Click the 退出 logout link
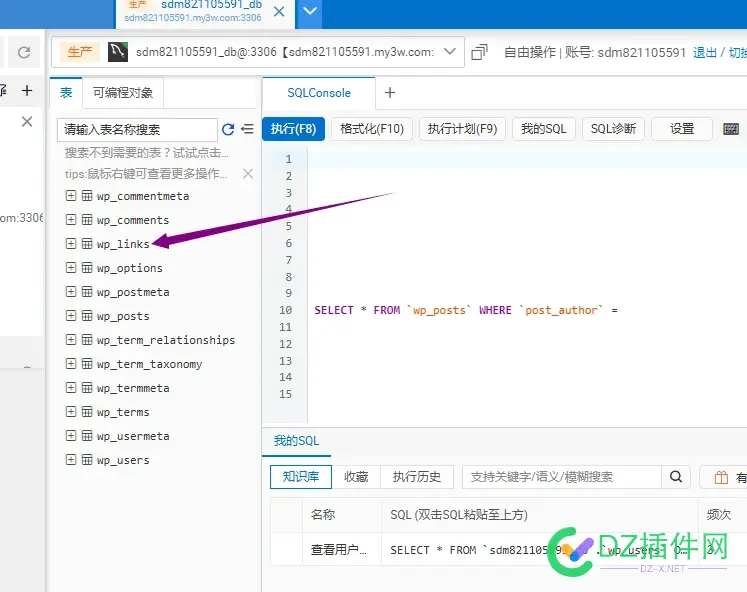This screenshot has height=592, width=747. (x=705, y=52)
